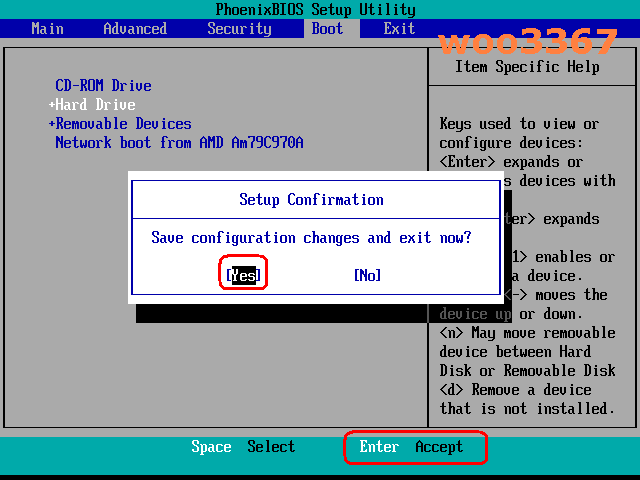
Task: Expand the +Hard Drive entry
Action: click(92, 105)
